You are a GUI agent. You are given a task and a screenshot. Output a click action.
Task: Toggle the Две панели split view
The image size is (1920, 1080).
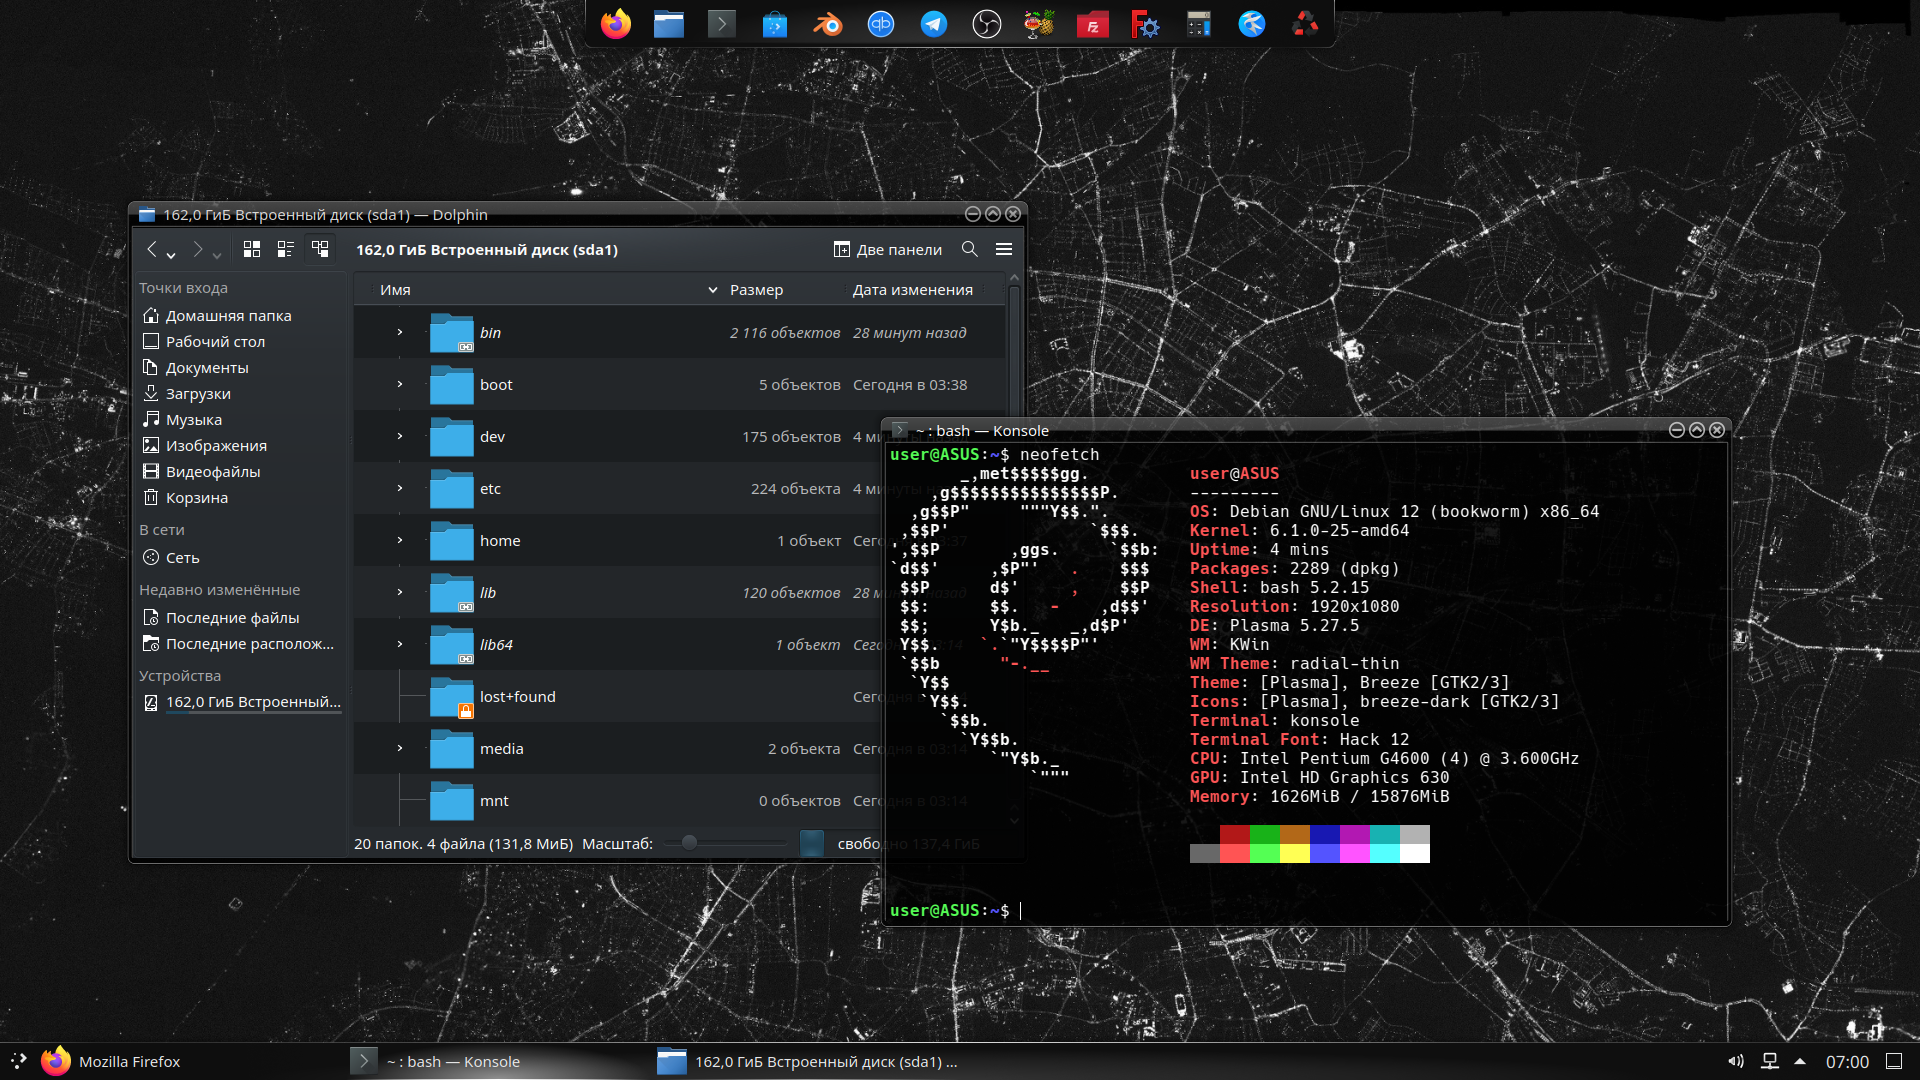click(x=888, y=249)
